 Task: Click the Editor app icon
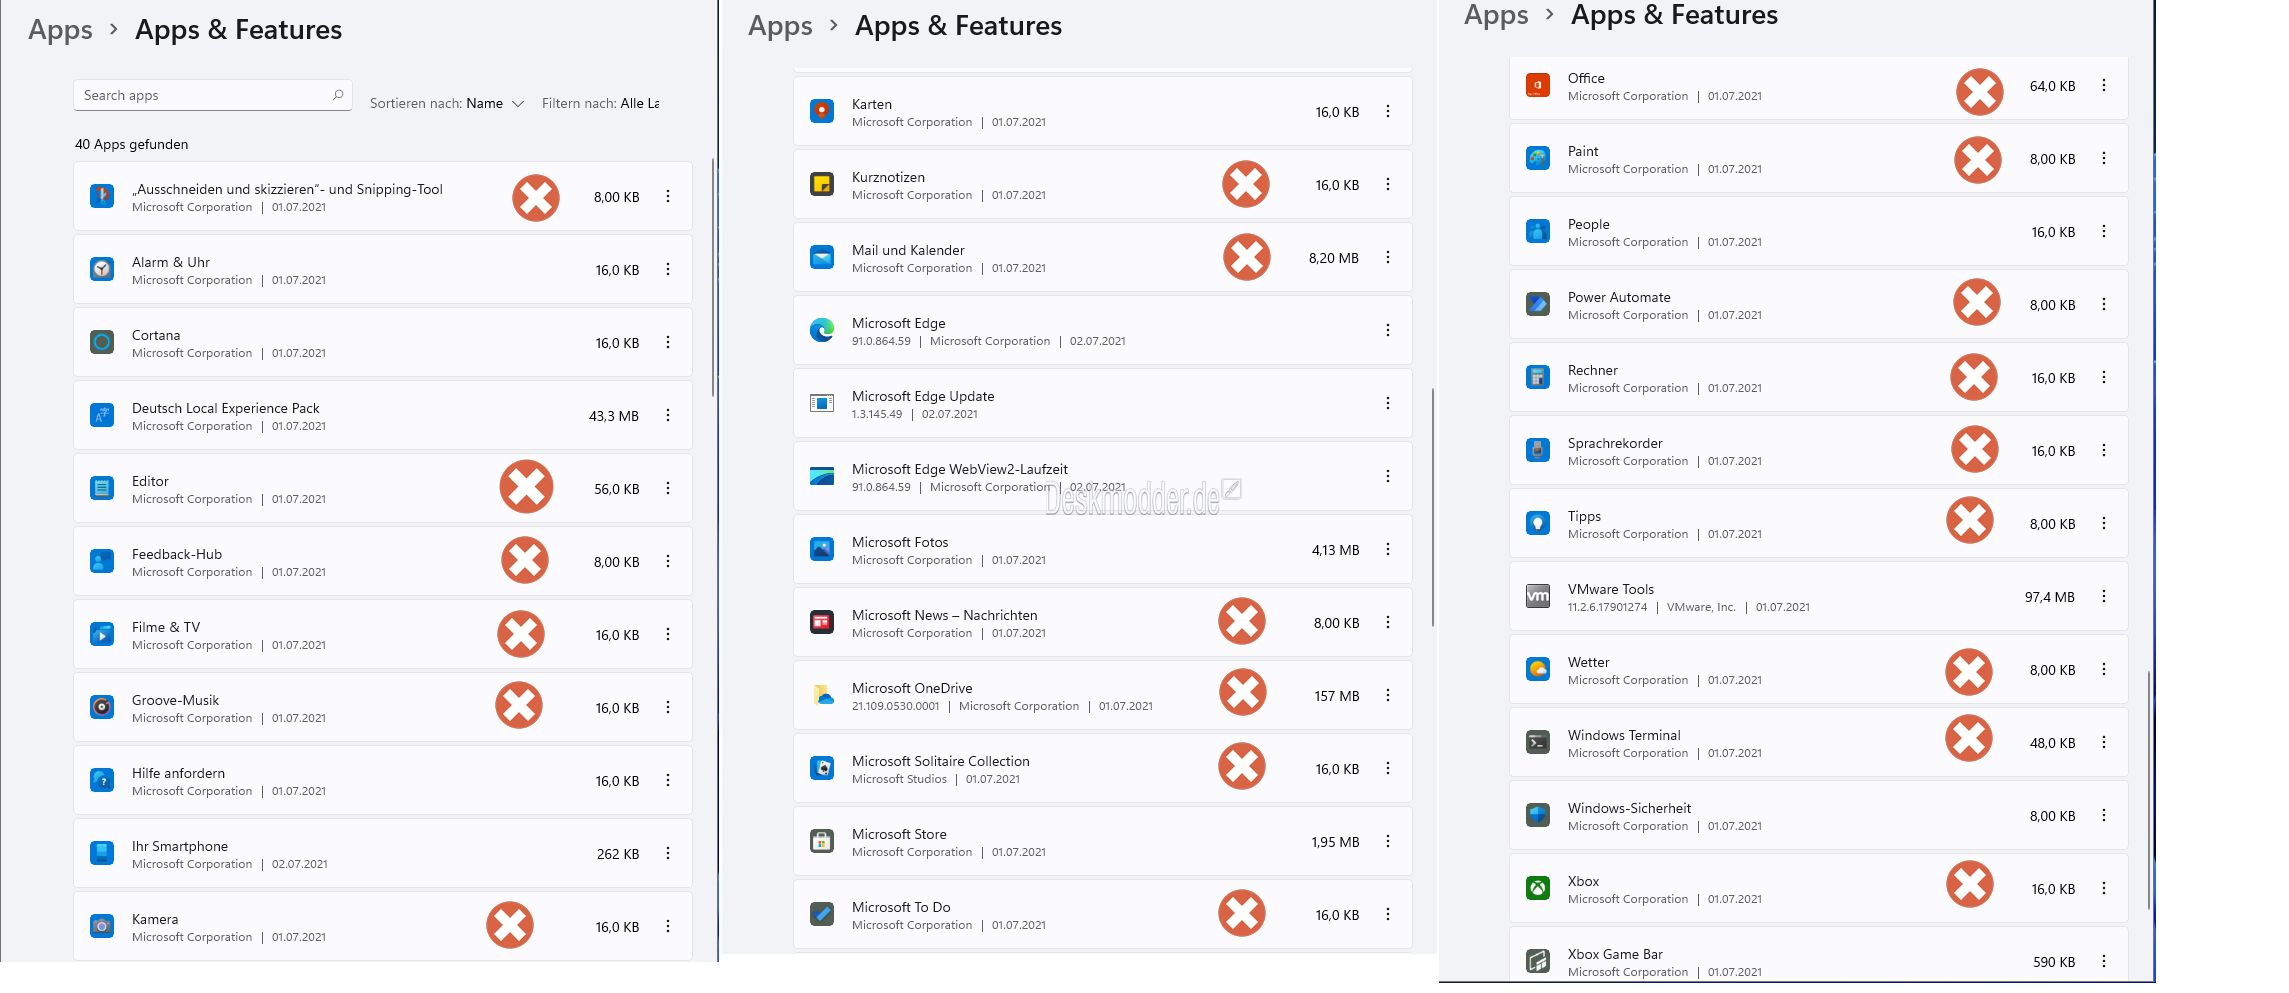(x=102, y=488)
